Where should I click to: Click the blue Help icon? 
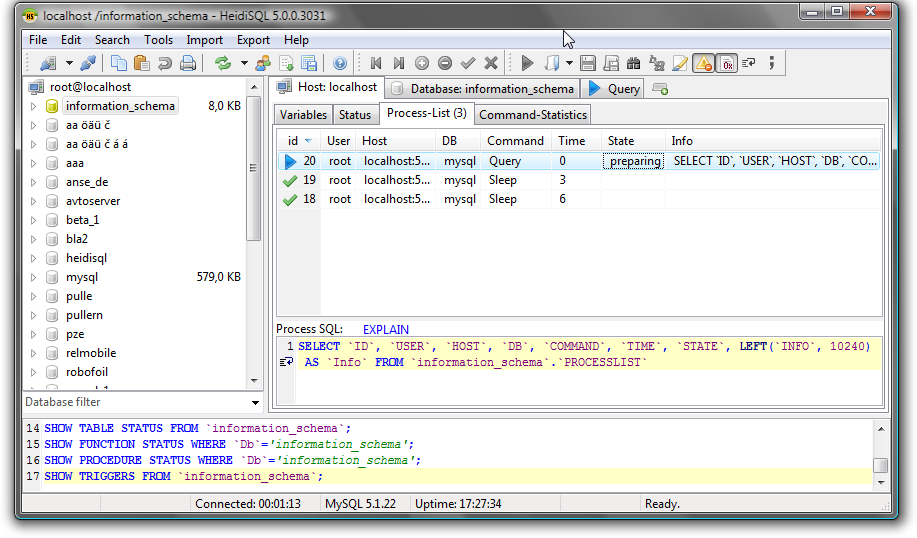(x=340, y=63)
